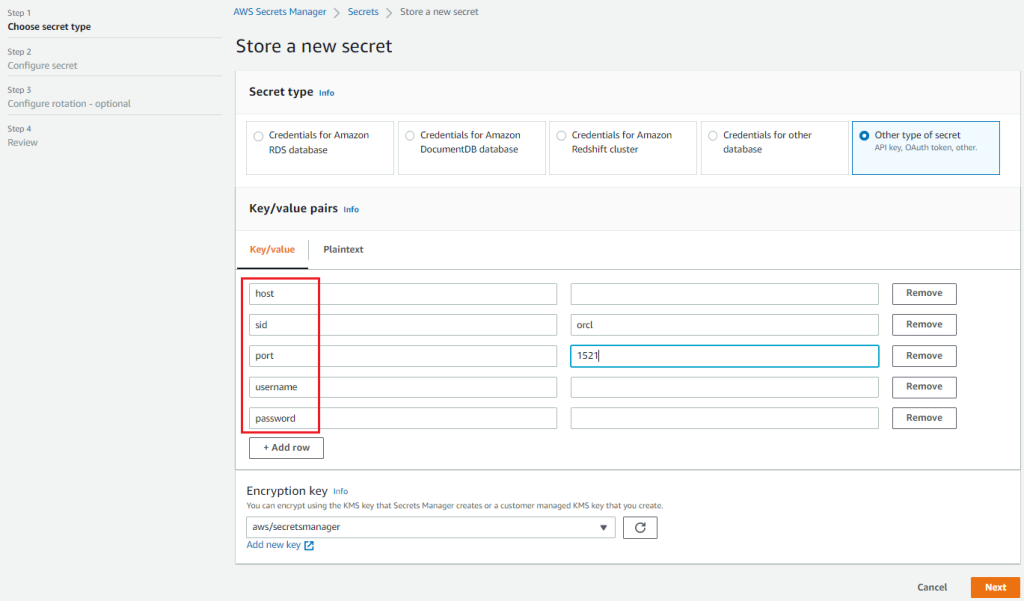The height and width of the screenshot is (601, 1024).
Task: Open the Info link beside Secret type
Action: tap(326, 93)
